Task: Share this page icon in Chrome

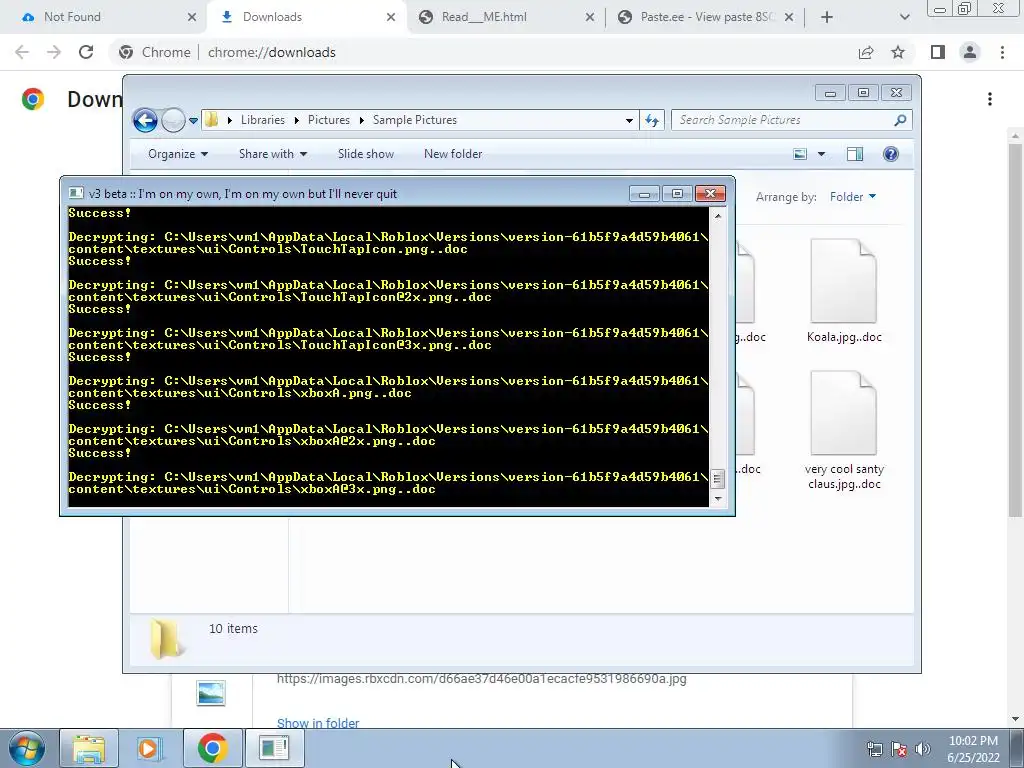Action: click(866, 52)
